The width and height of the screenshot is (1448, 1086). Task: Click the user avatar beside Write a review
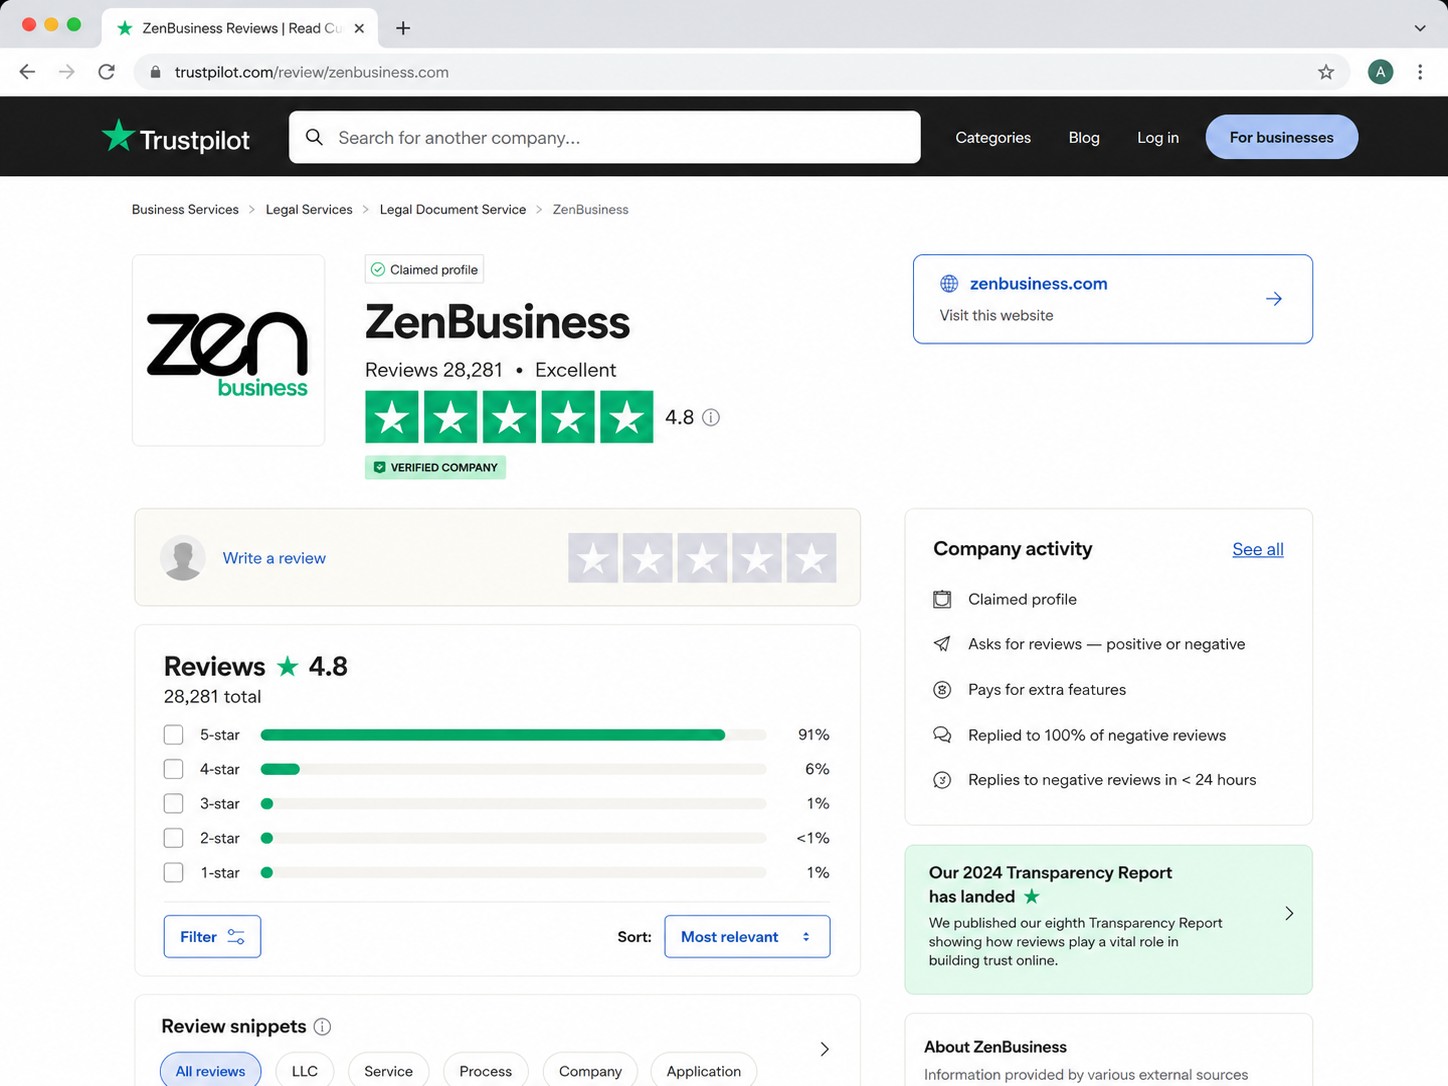(x=183, y=558)
